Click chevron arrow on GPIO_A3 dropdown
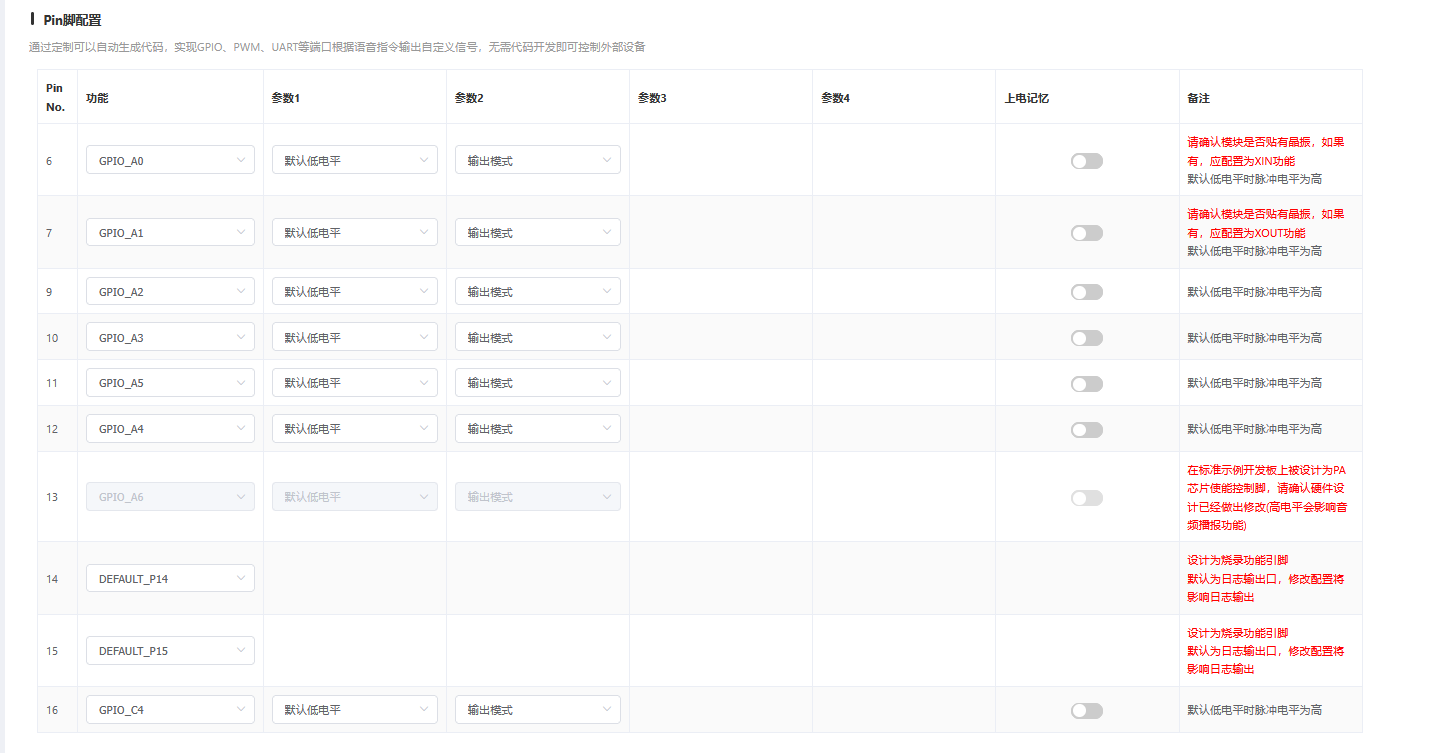1444x753 pixels. coord(241,338)
